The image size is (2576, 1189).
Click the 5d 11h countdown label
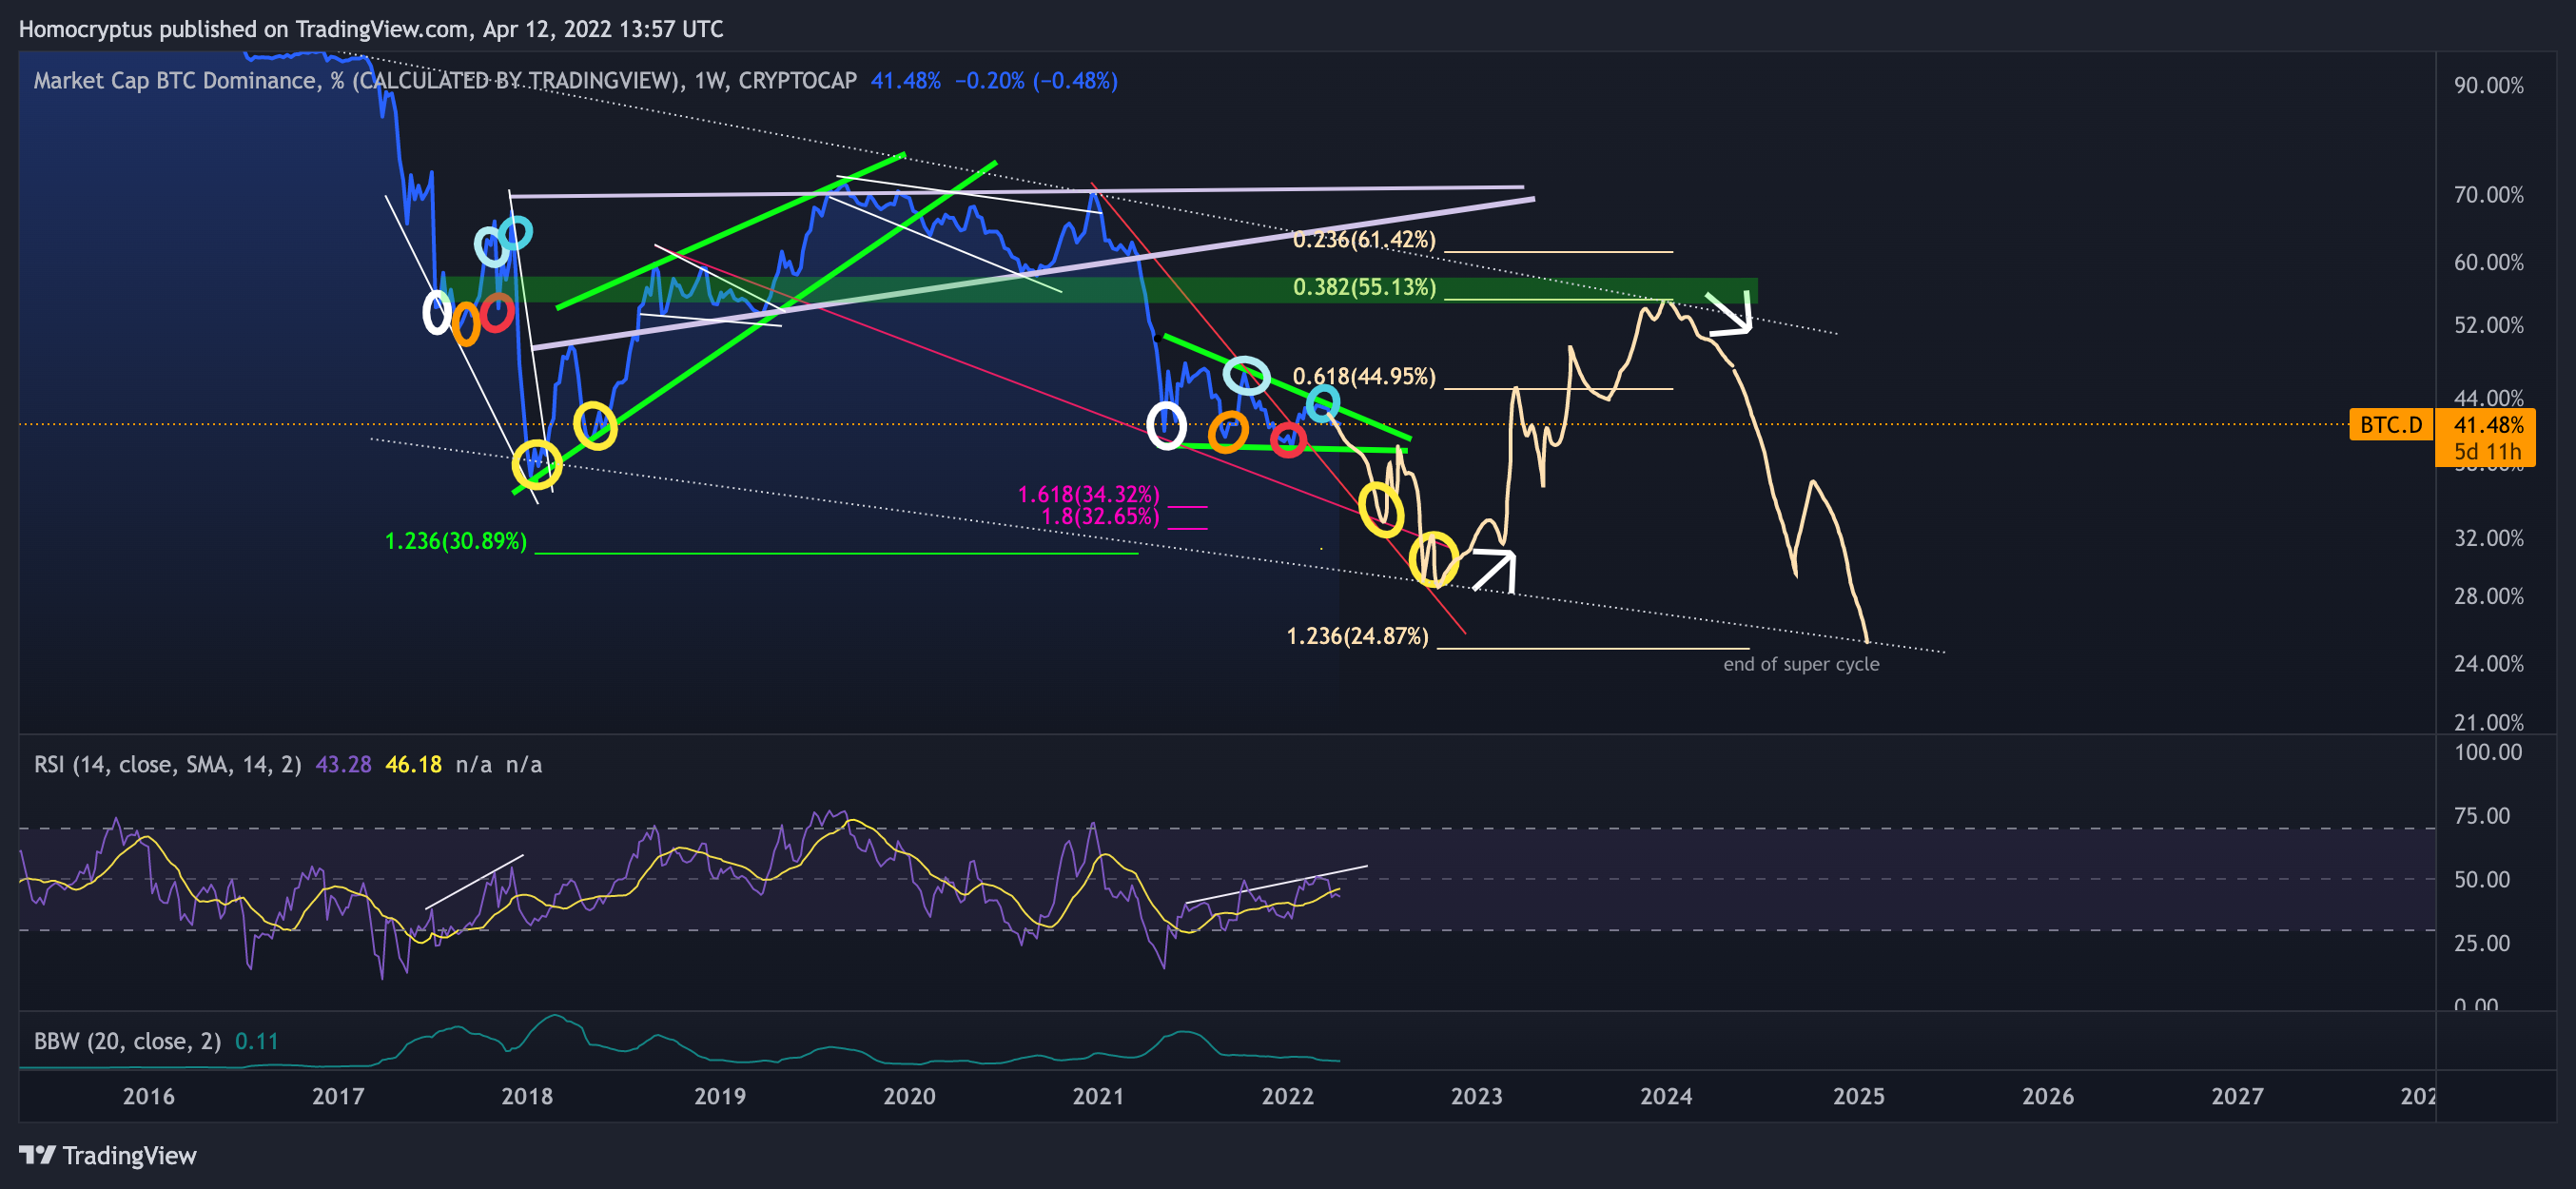2487,451
